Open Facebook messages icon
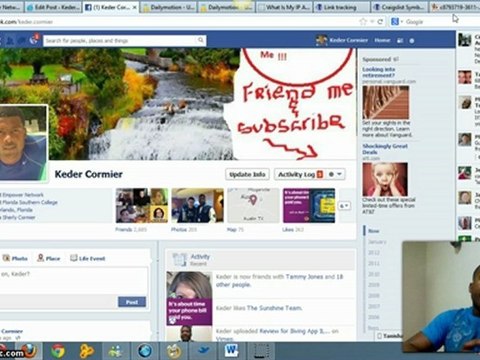 (22, 40)
